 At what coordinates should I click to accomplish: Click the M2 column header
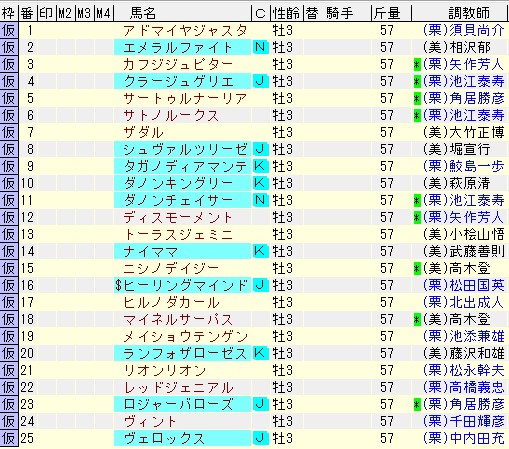tap(65, 13)
